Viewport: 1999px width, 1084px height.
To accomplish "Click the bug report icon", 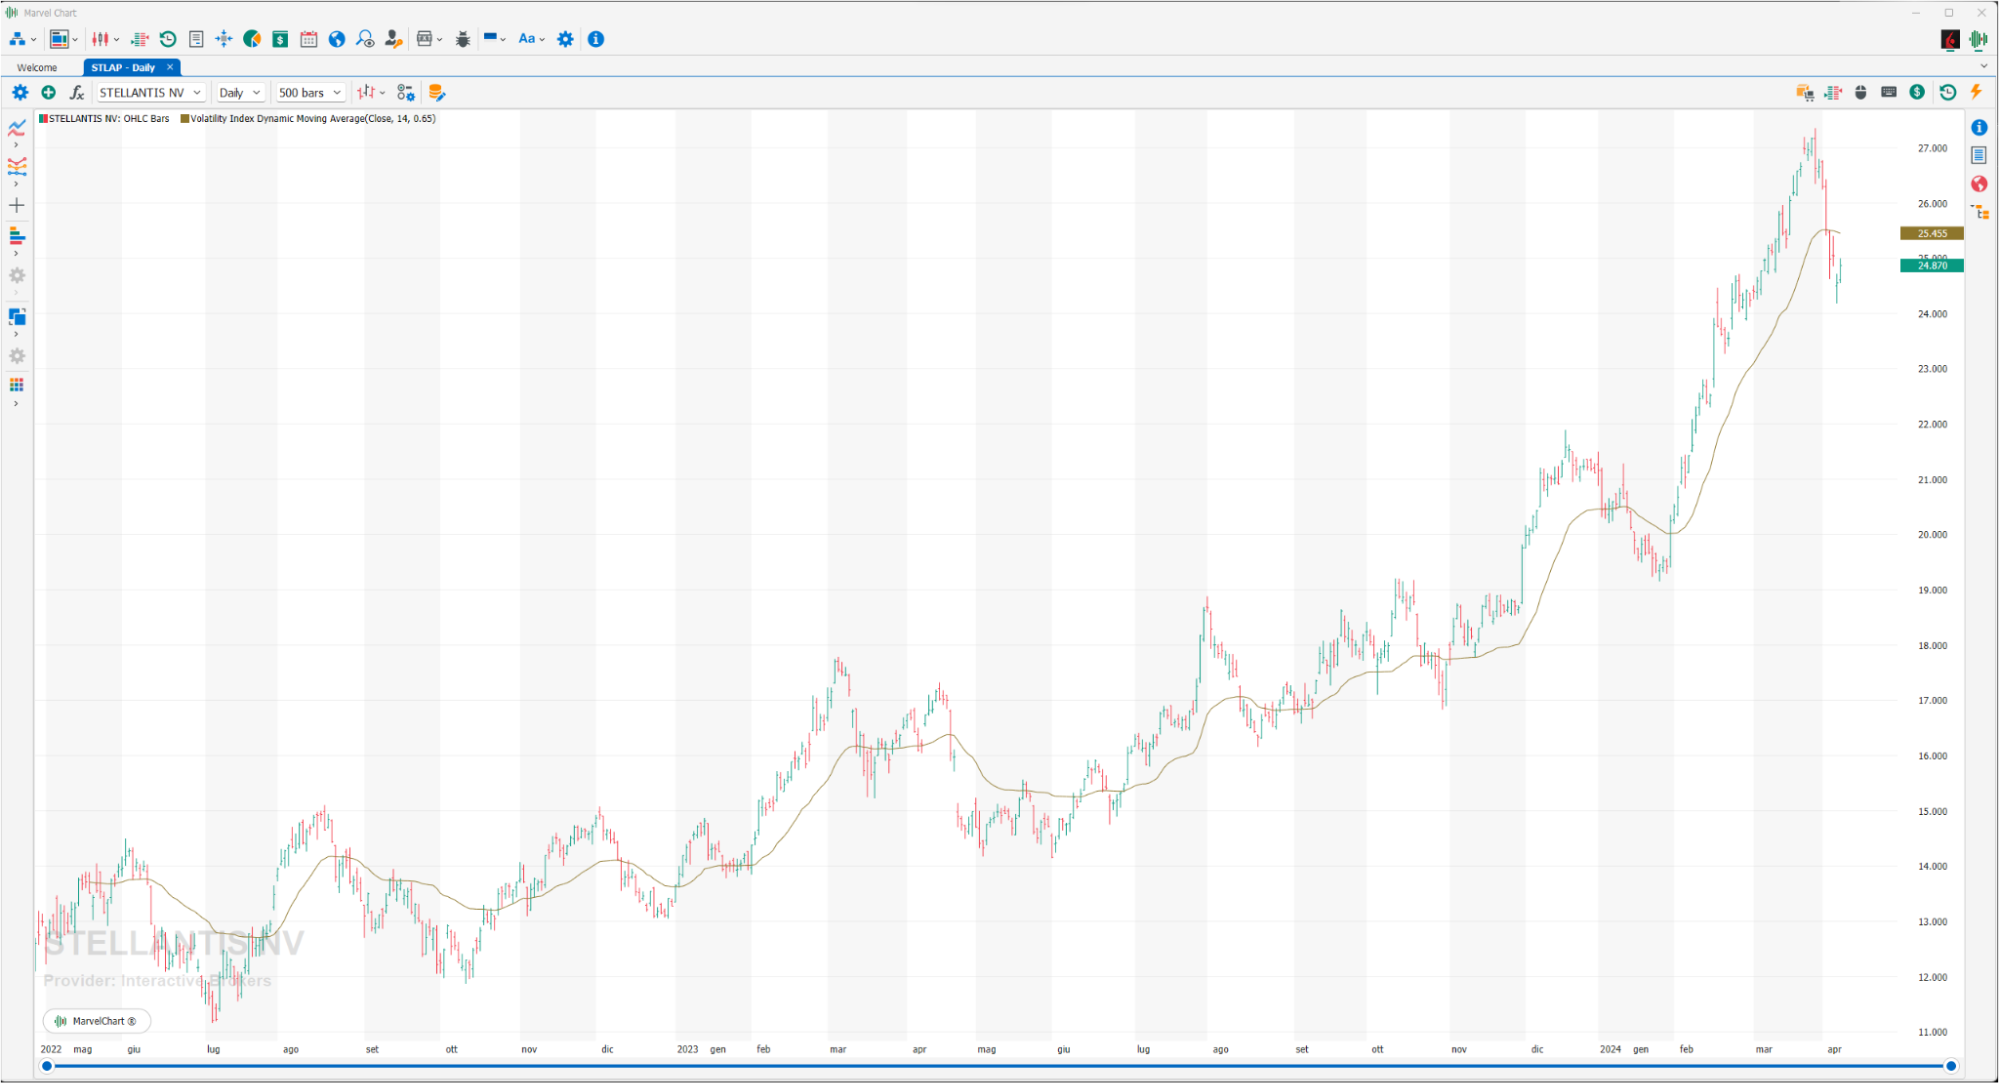I will pyautogui.click(x=463, y=39).
